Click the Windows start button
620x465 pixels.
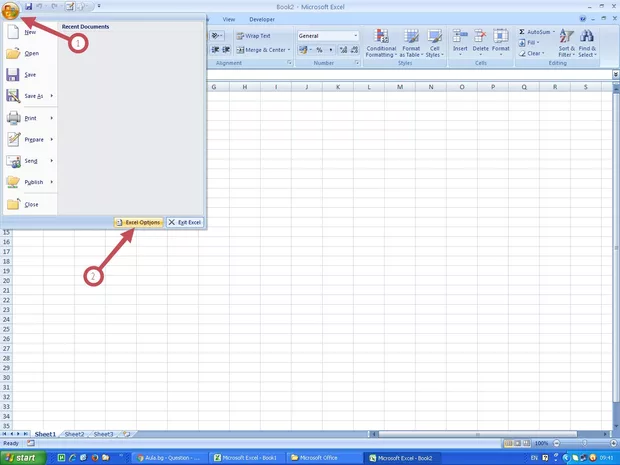(23, 458)
